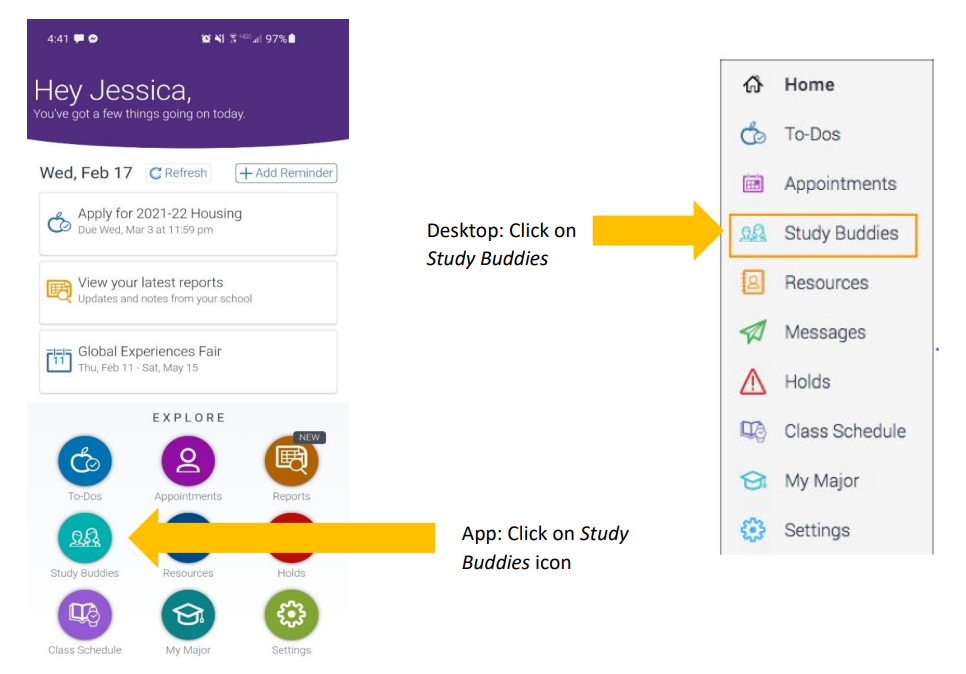Click the Add Reminder button
This screenshot has height=674, width=966.
click(286, 173)
